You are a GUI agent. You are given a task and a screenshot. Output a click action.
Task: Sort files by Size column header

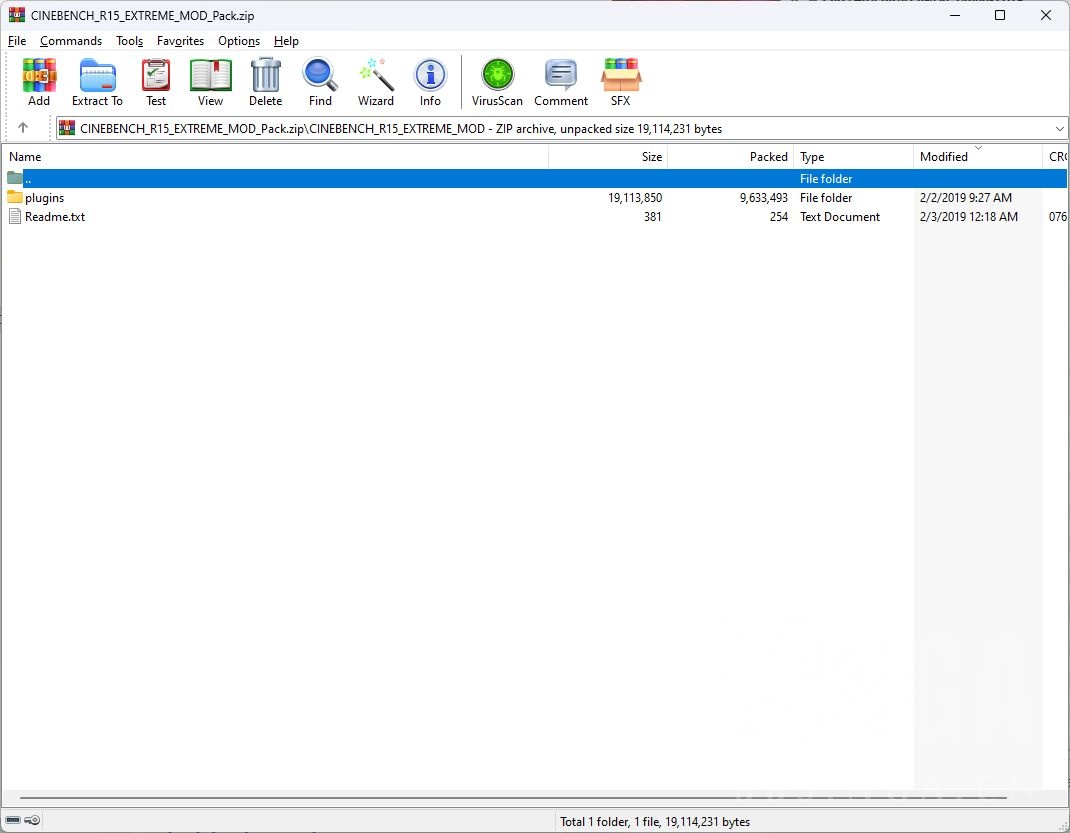click(651, 157)
